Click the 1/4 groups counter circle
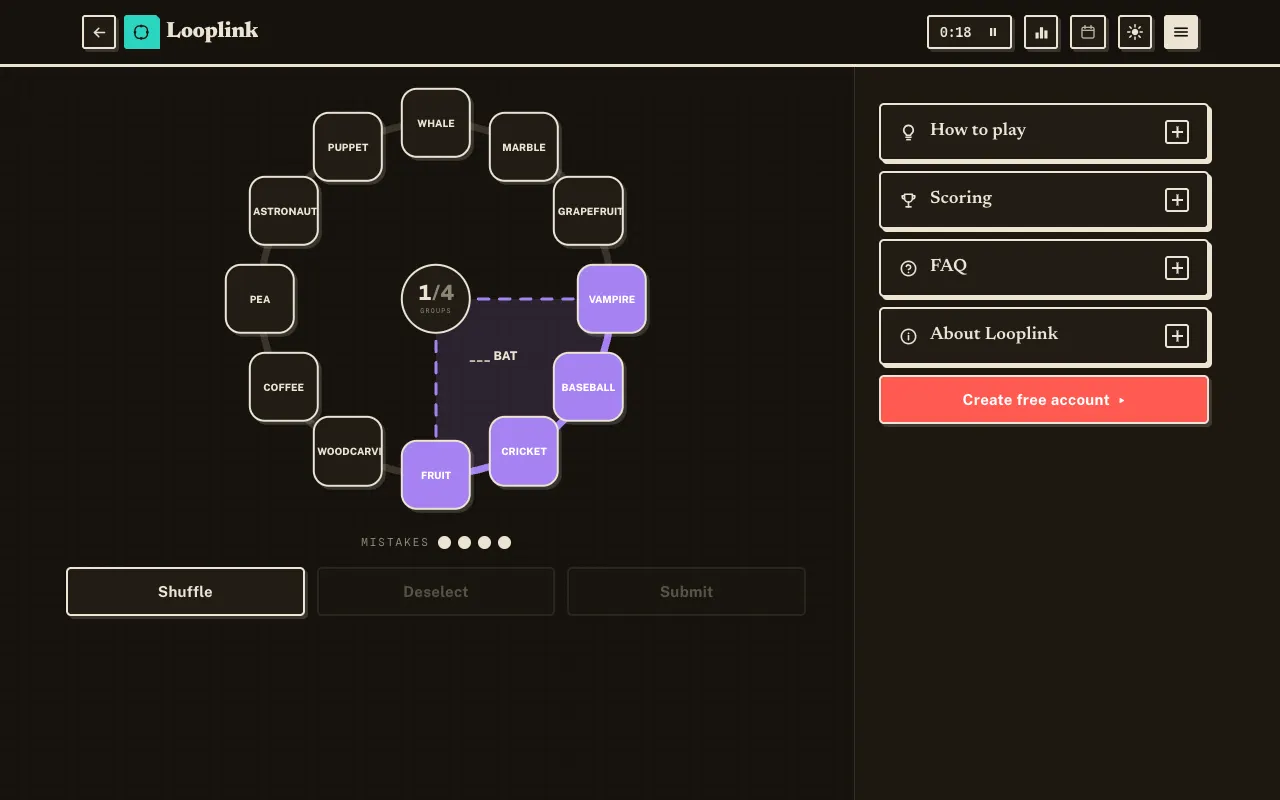Screen dimensions: 1280x800 click(436, 299)
